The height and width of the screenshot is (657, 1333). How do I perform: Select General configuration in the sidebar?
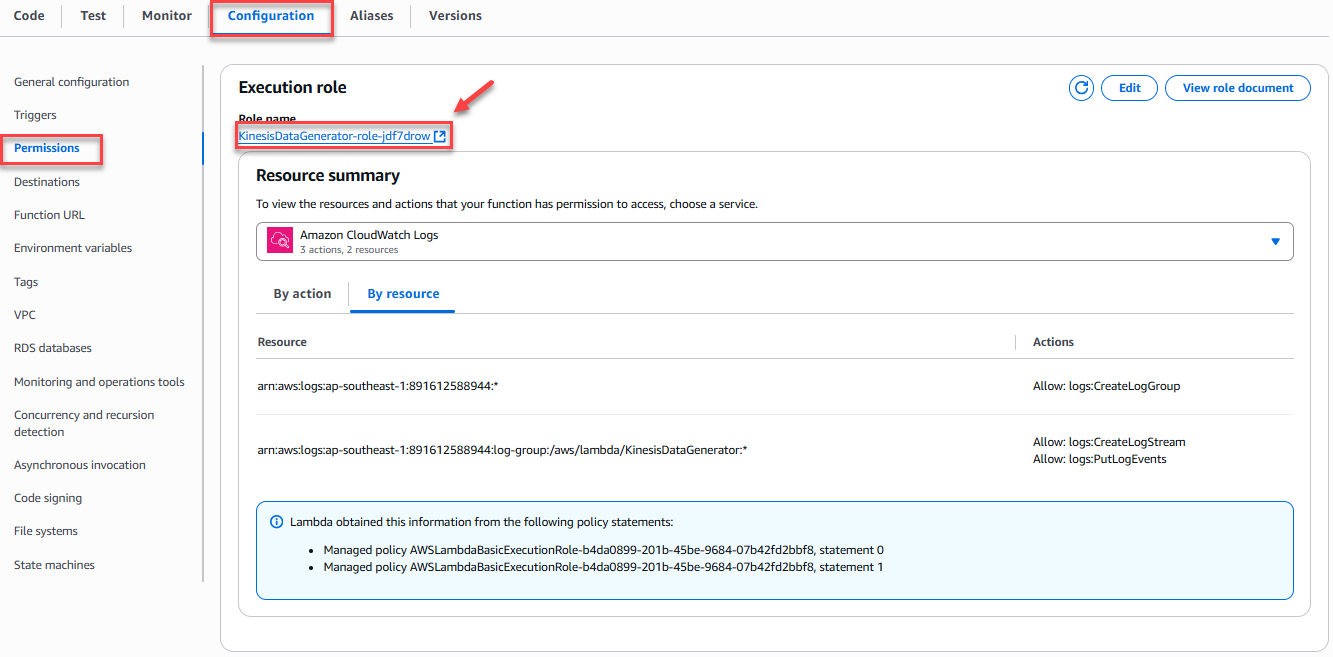tap(72, 82)
